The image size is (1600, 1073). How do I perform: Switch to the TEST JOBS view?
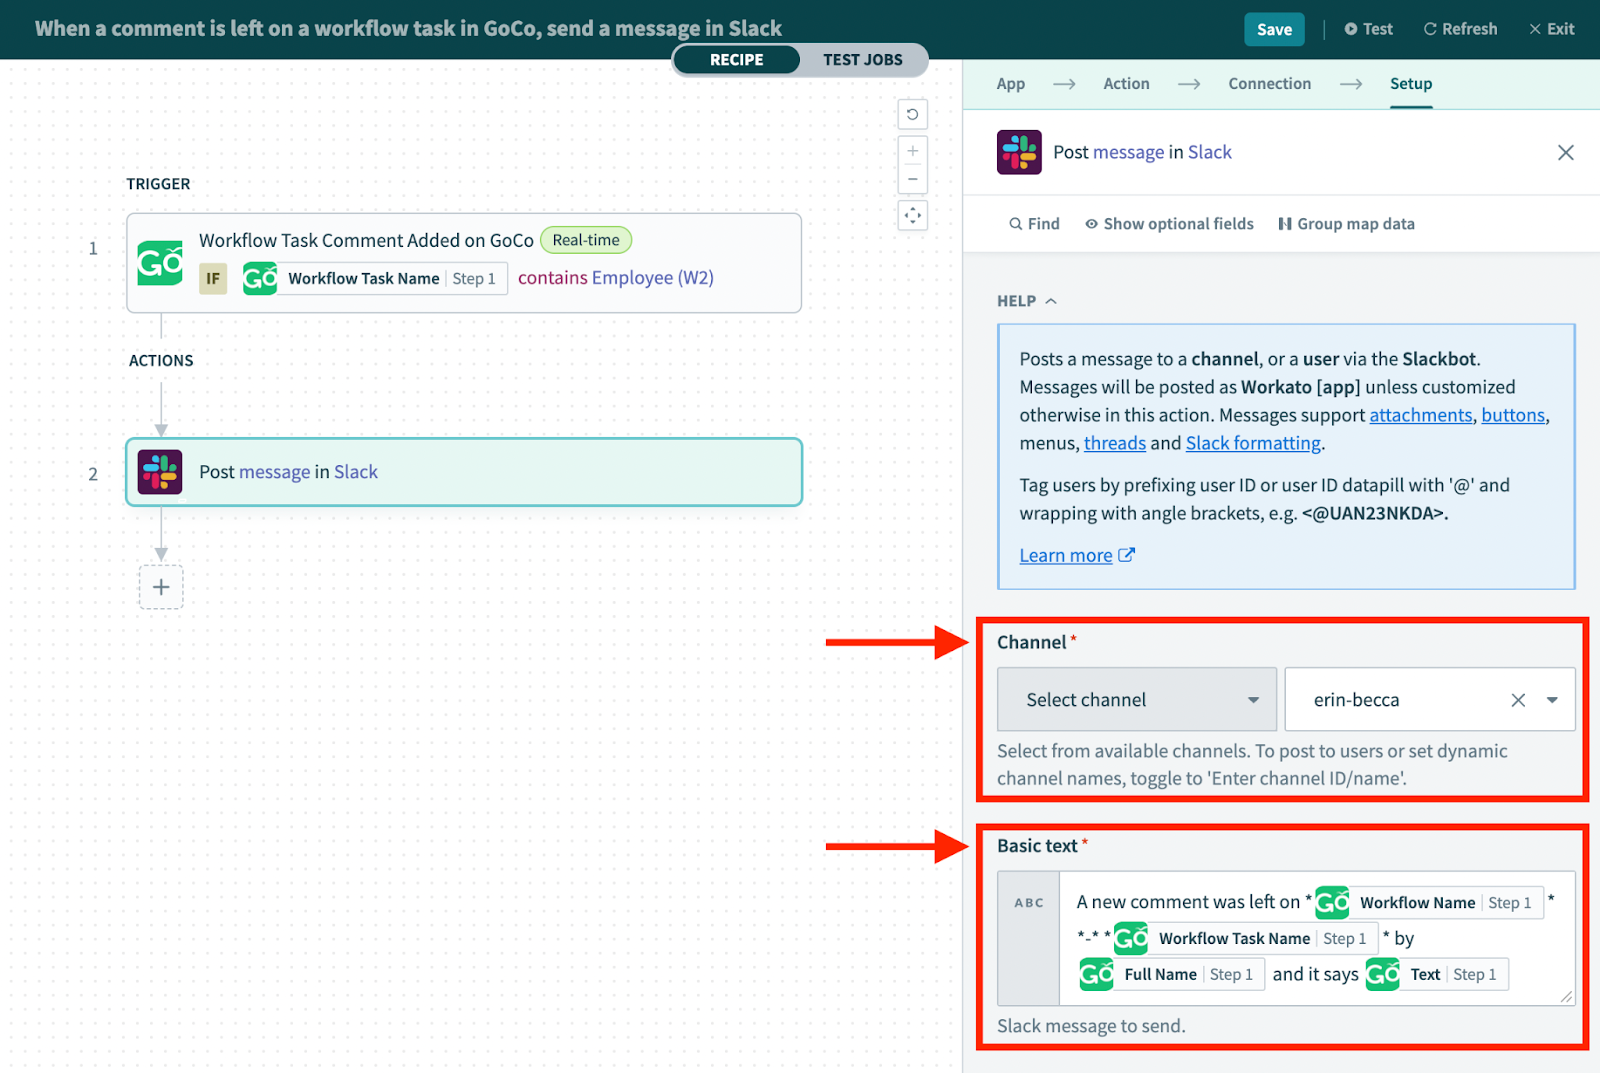coord(863,60)
